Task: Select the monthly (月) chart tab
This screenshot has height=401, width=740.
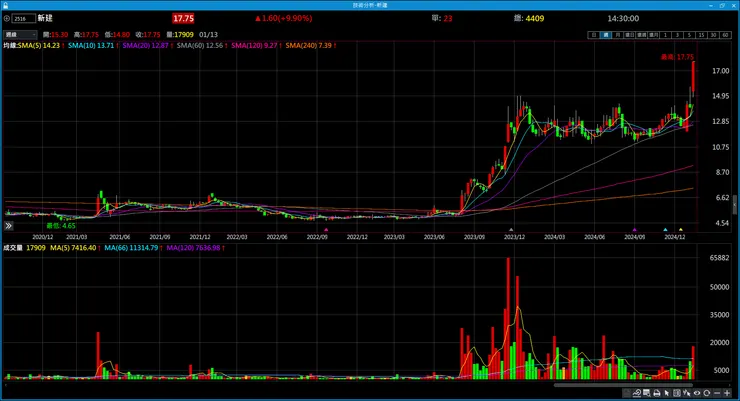Action: click(617, 35)
